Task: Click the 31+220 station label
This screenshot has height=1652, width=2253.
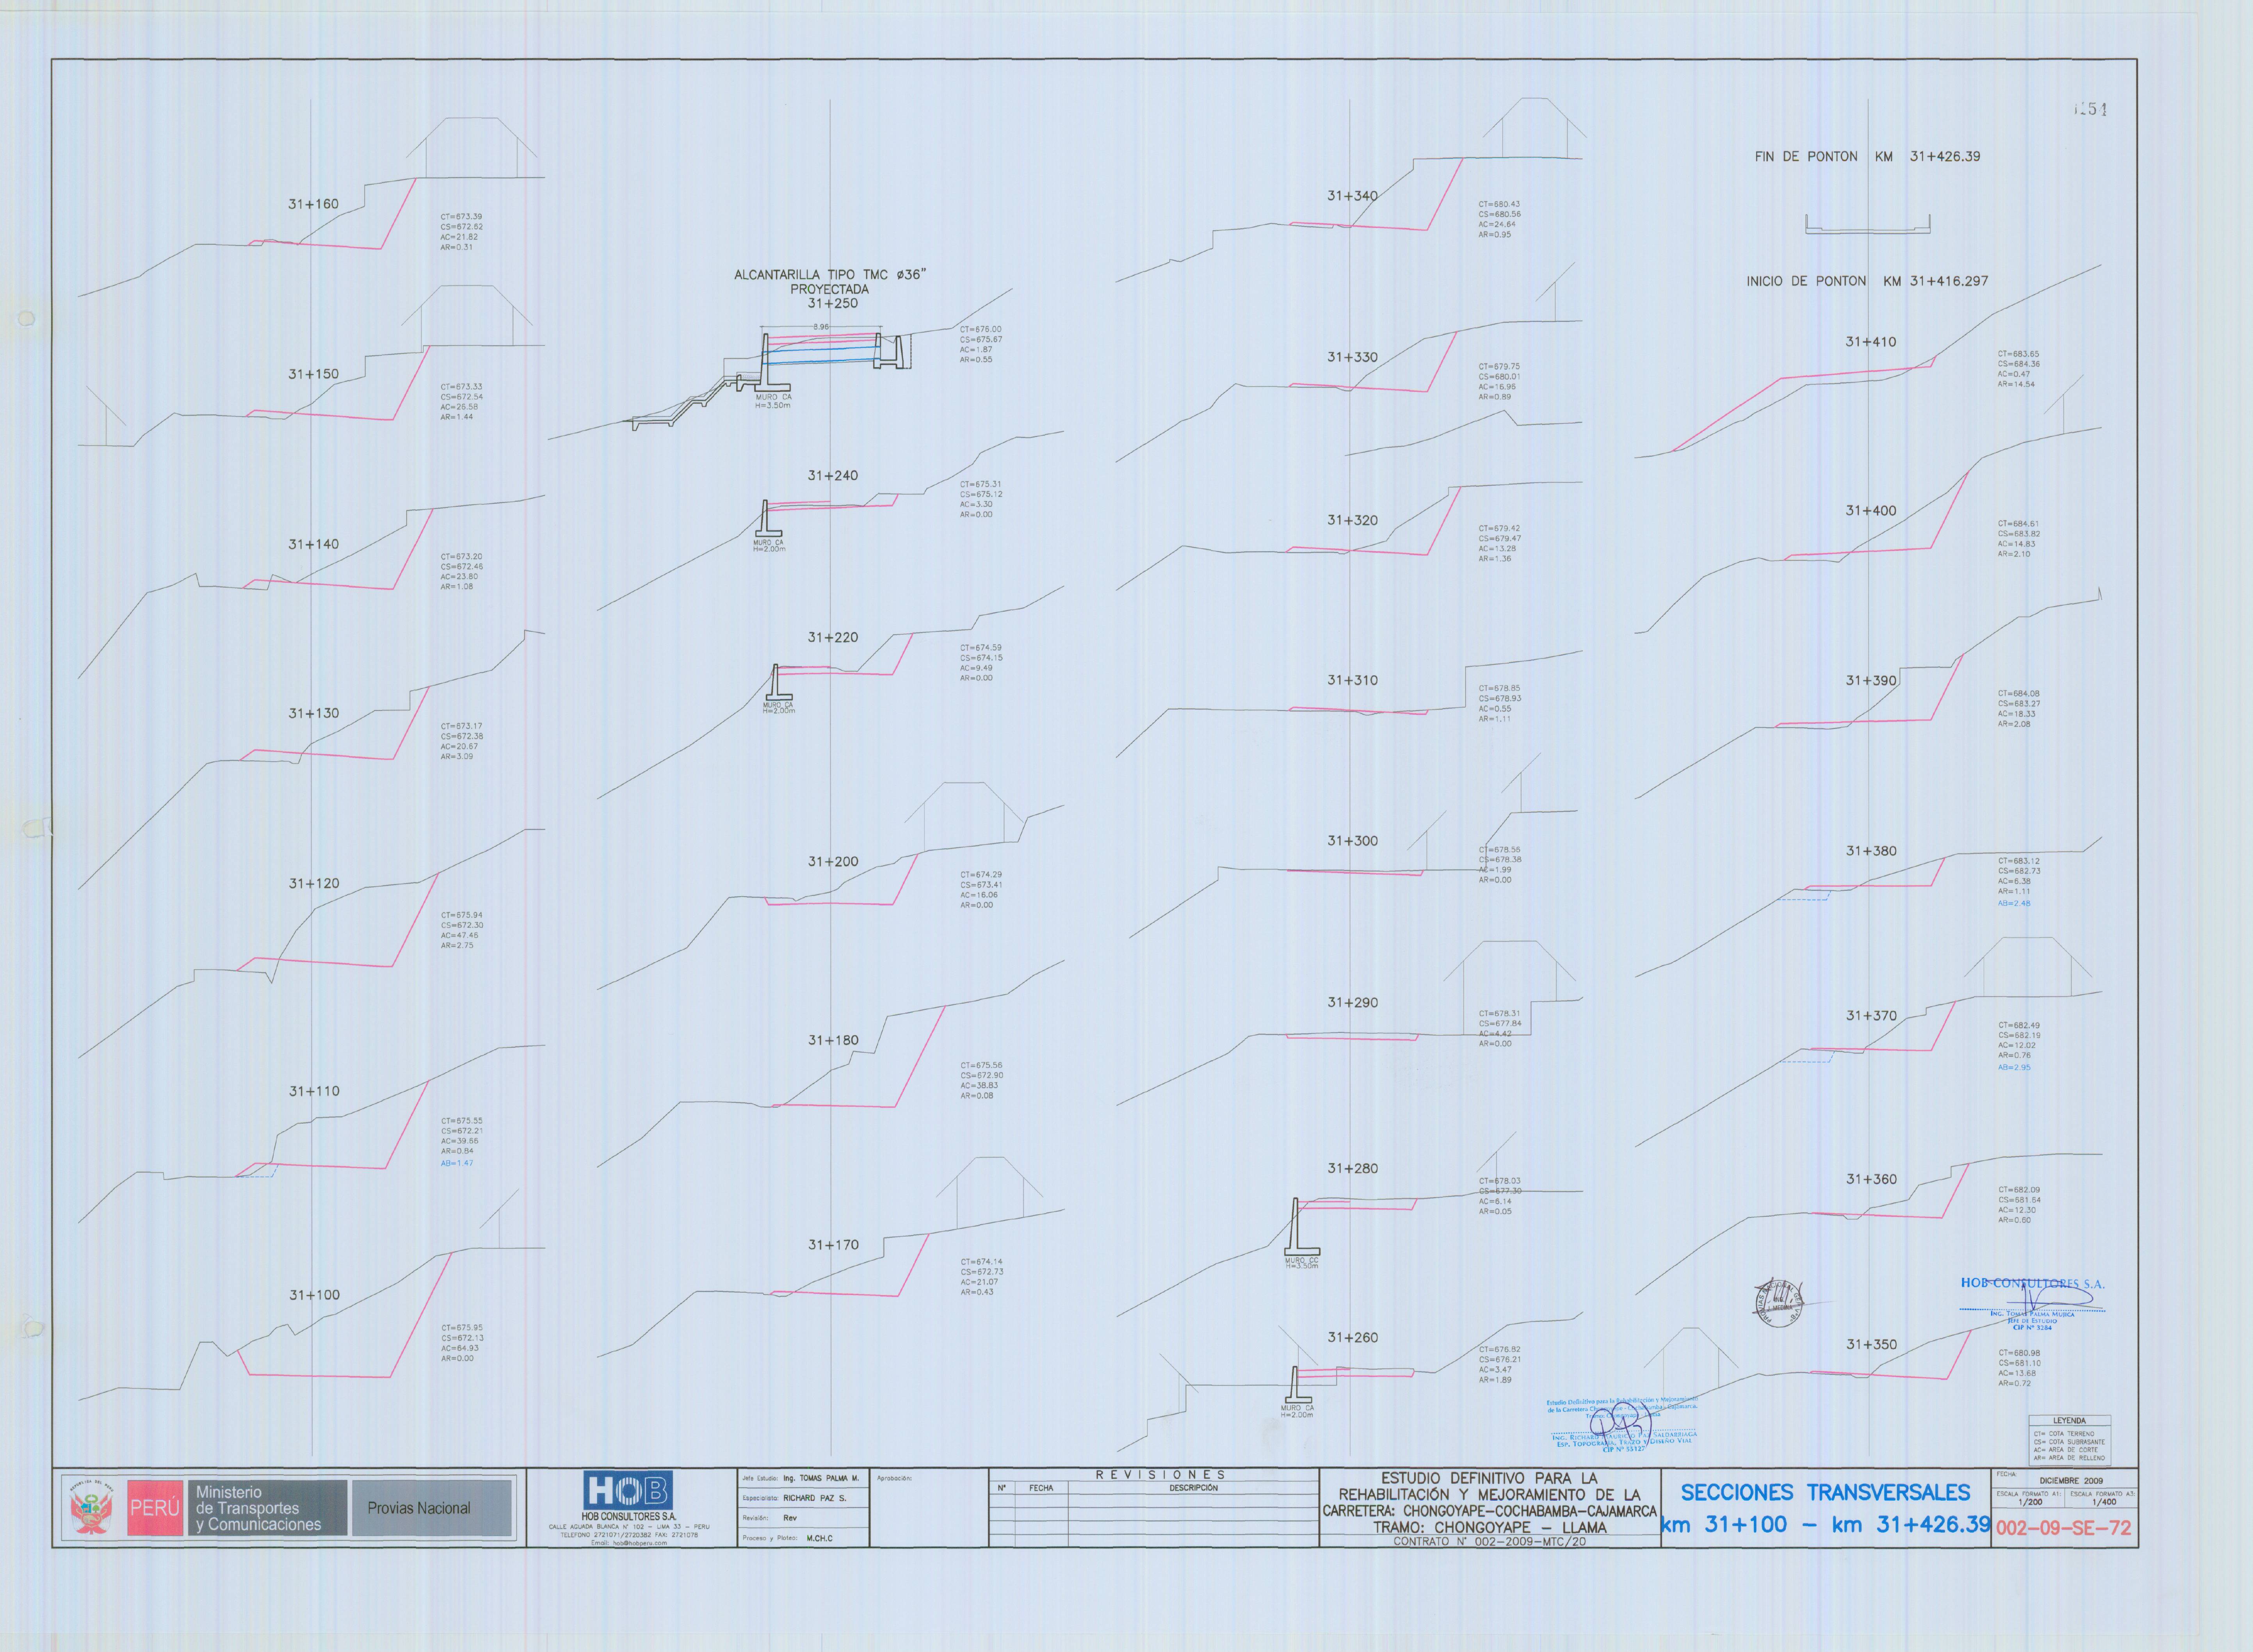Action: (832, 637)
